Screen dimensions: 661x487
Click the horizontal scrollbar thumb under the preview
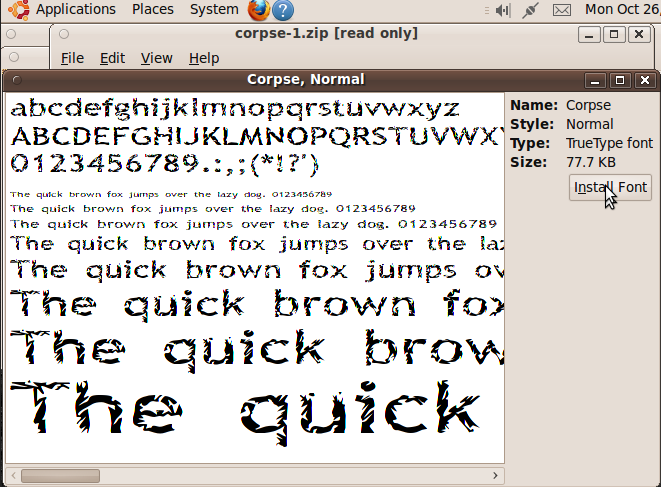[60, 475]
